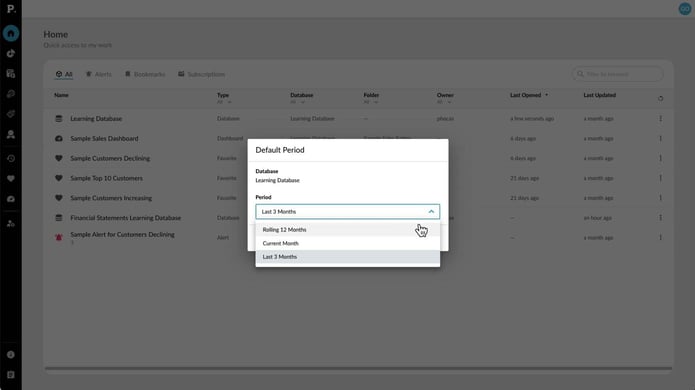
Task: Open Sample Customers Increasing favorite
Action: 111,198
